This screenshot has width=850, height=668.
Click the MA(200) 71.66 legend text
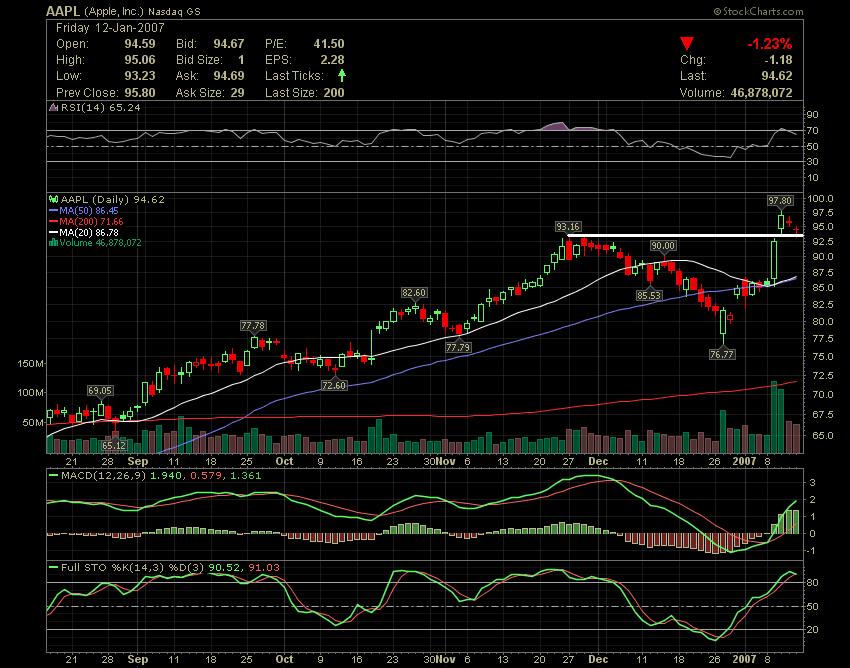tap(91, 221)
